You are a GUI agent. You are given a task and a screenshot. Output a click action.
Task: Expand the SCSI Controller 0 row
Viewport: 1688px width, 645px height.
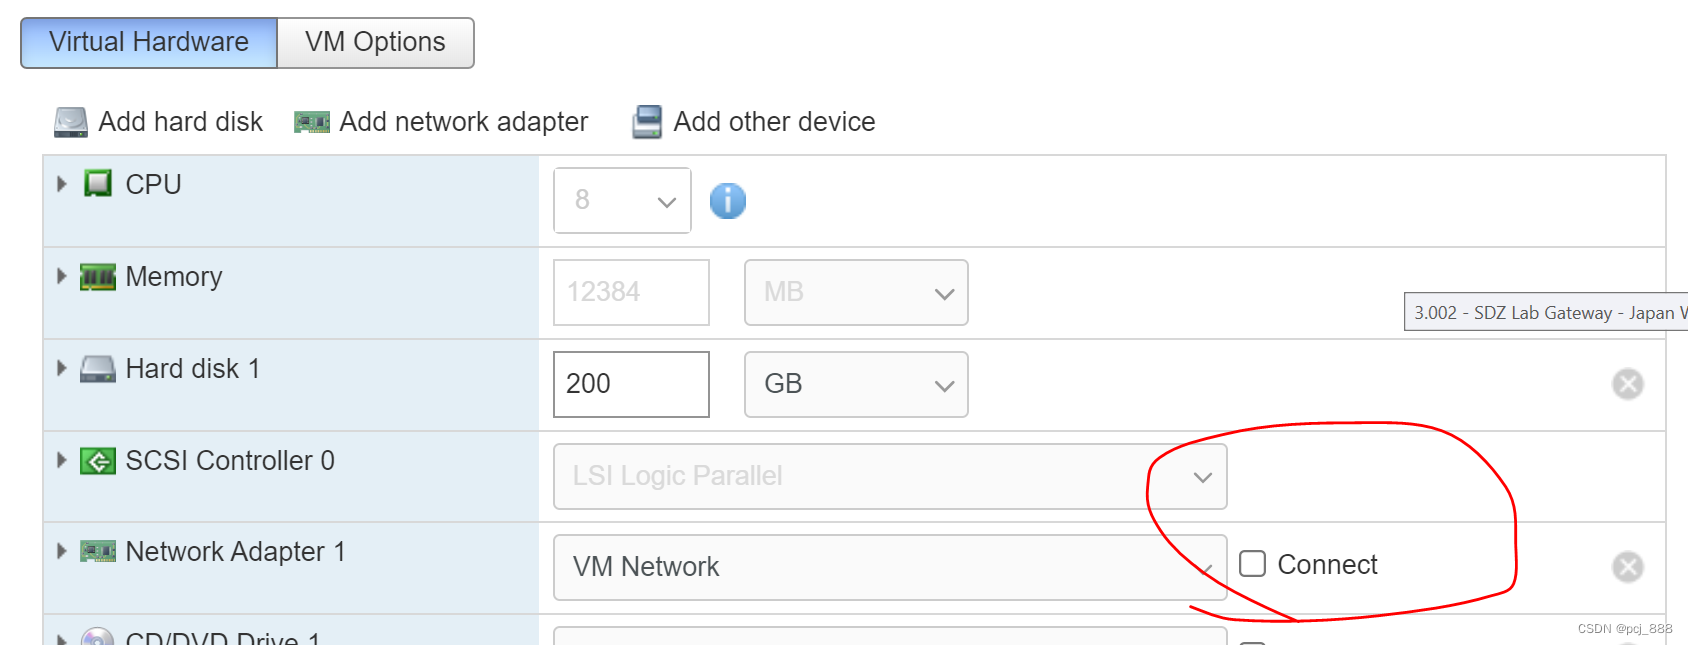pos(61,460)
